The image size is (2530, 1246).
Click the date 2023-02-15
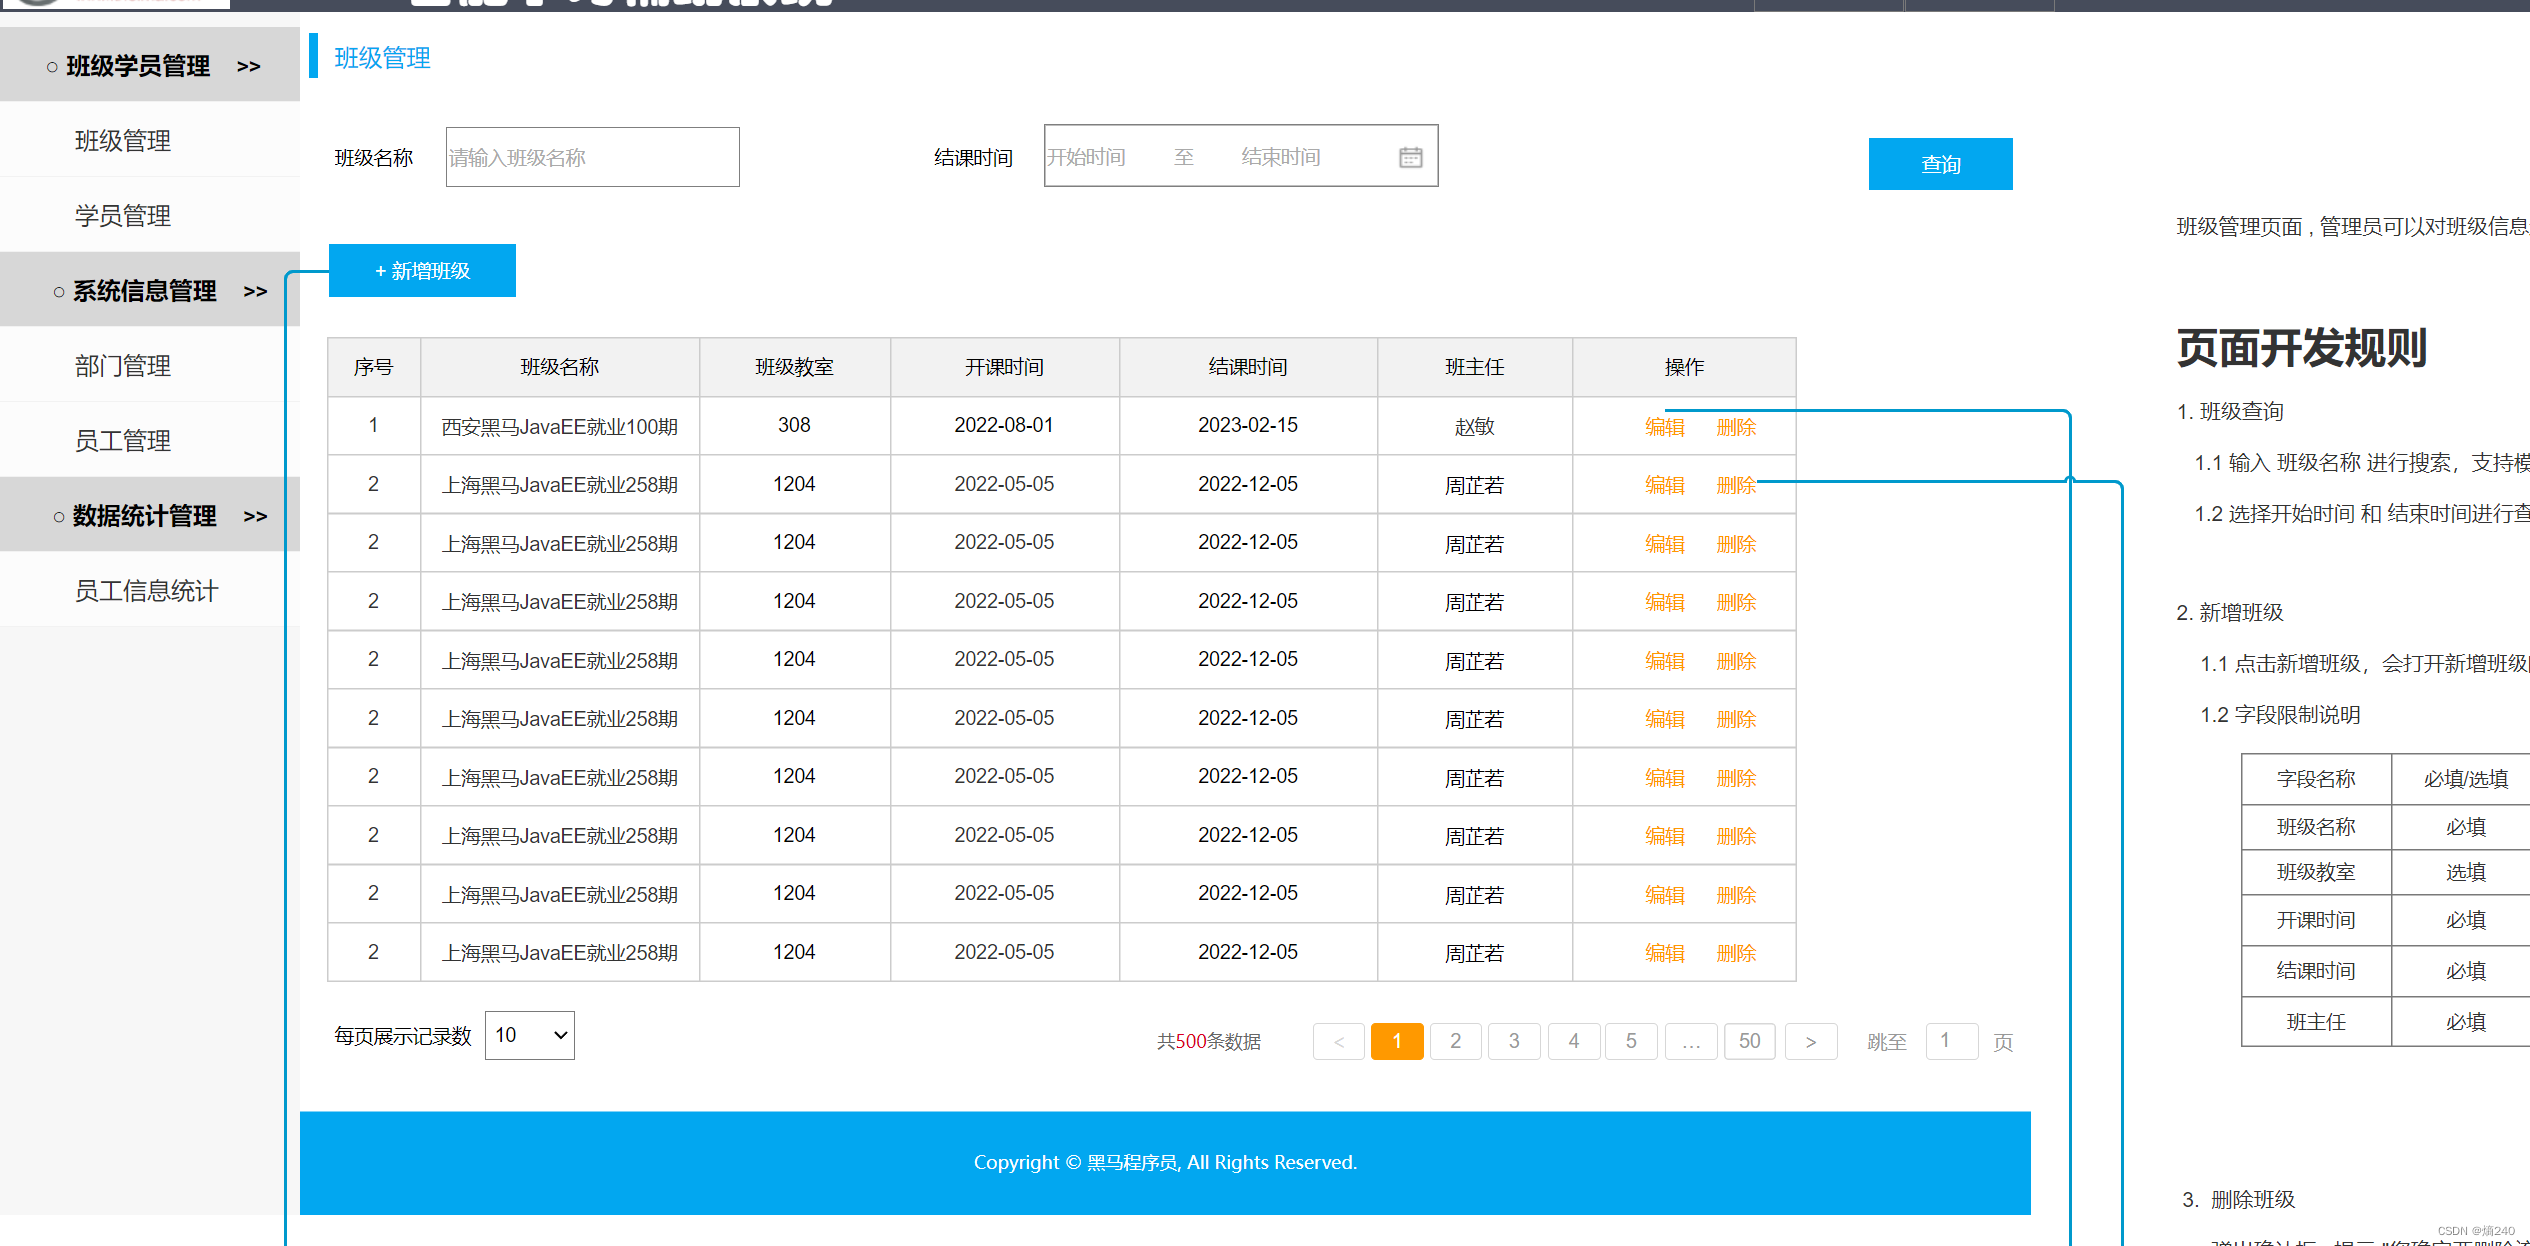pos(1248,425)
